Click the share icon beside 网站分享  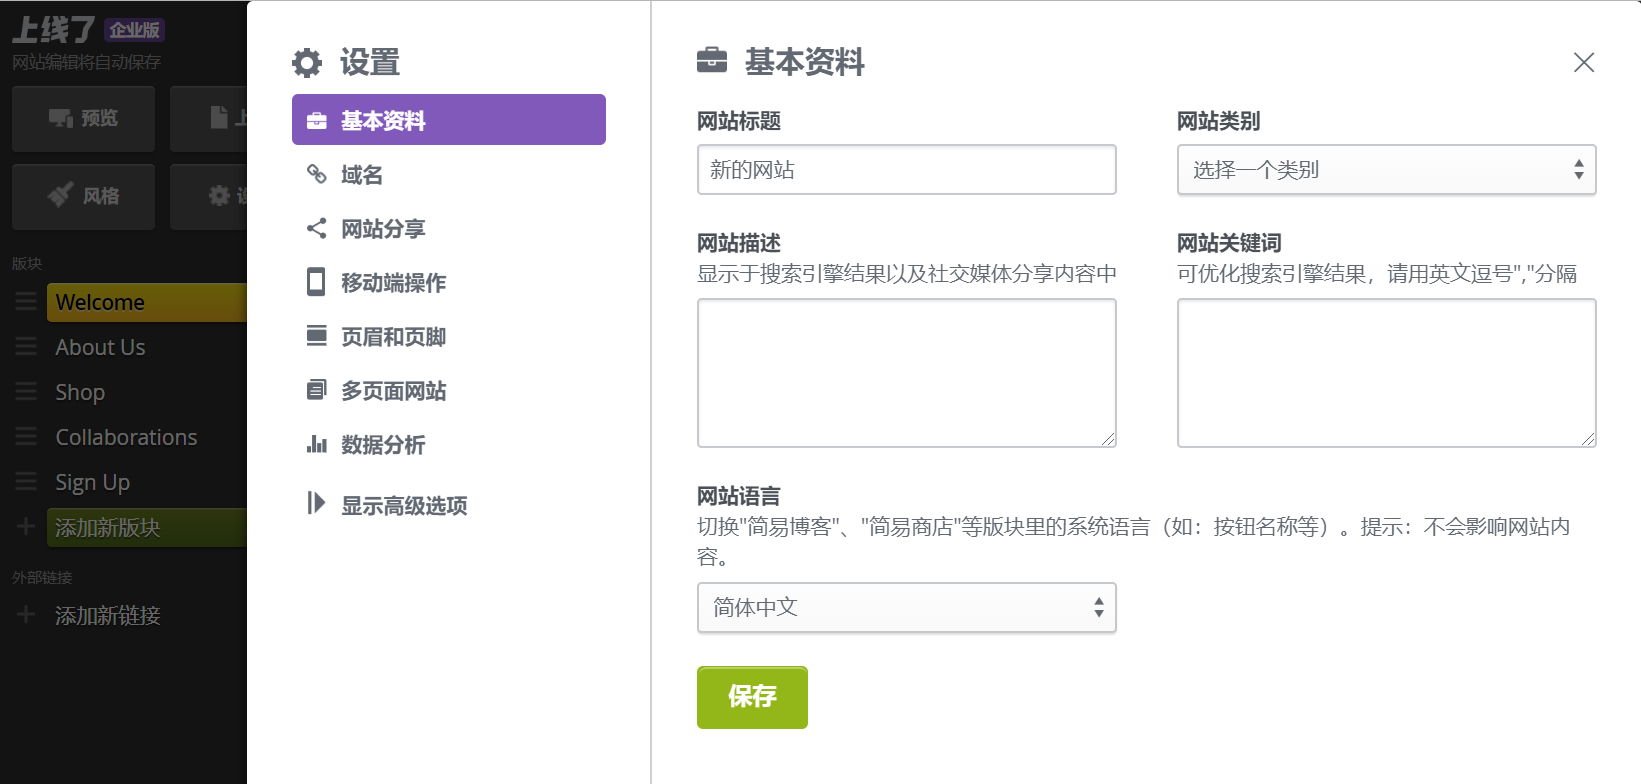[317, 228]
